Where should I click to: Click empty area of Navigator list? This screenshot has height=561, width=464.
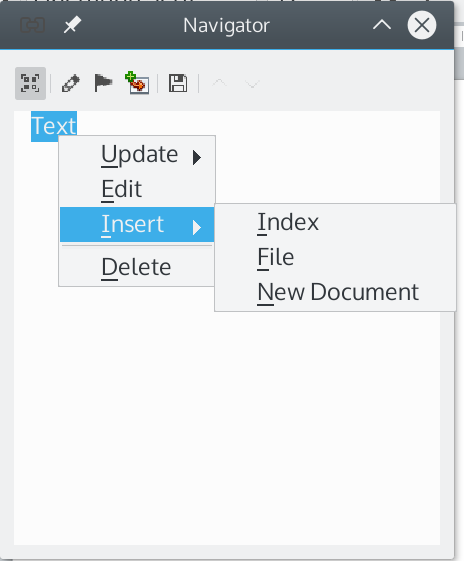[x=227, y=429]
